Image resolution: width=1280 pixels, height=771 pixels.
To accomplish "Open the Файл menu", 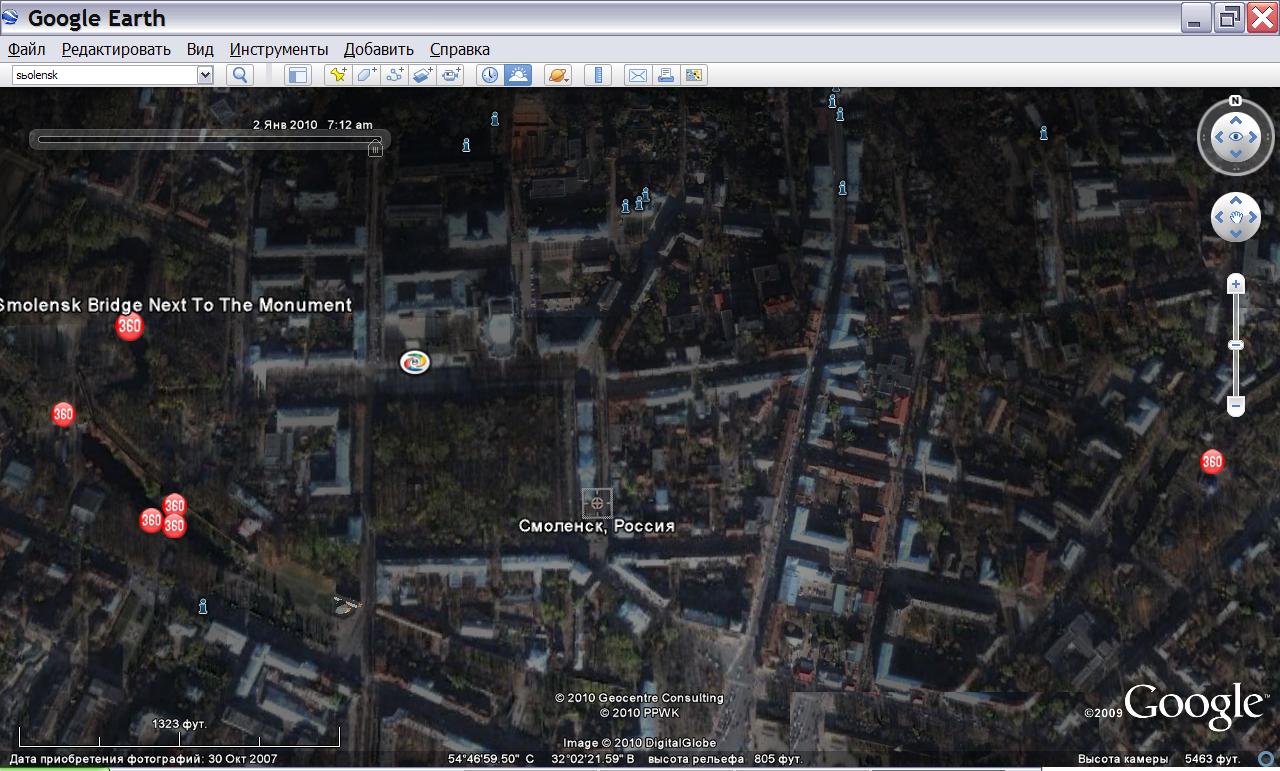I will coord(26,49).
